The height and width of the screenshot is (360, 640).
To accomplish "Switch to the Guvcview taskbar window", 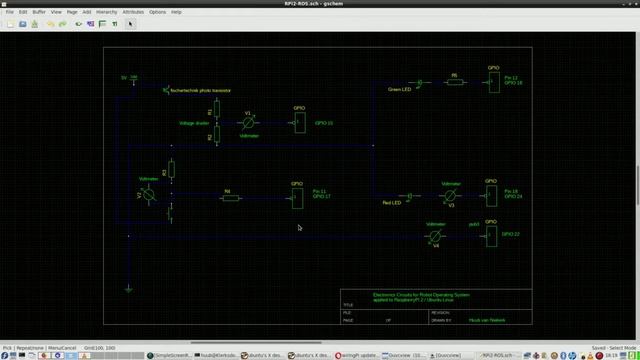I will tap(404, 356).
